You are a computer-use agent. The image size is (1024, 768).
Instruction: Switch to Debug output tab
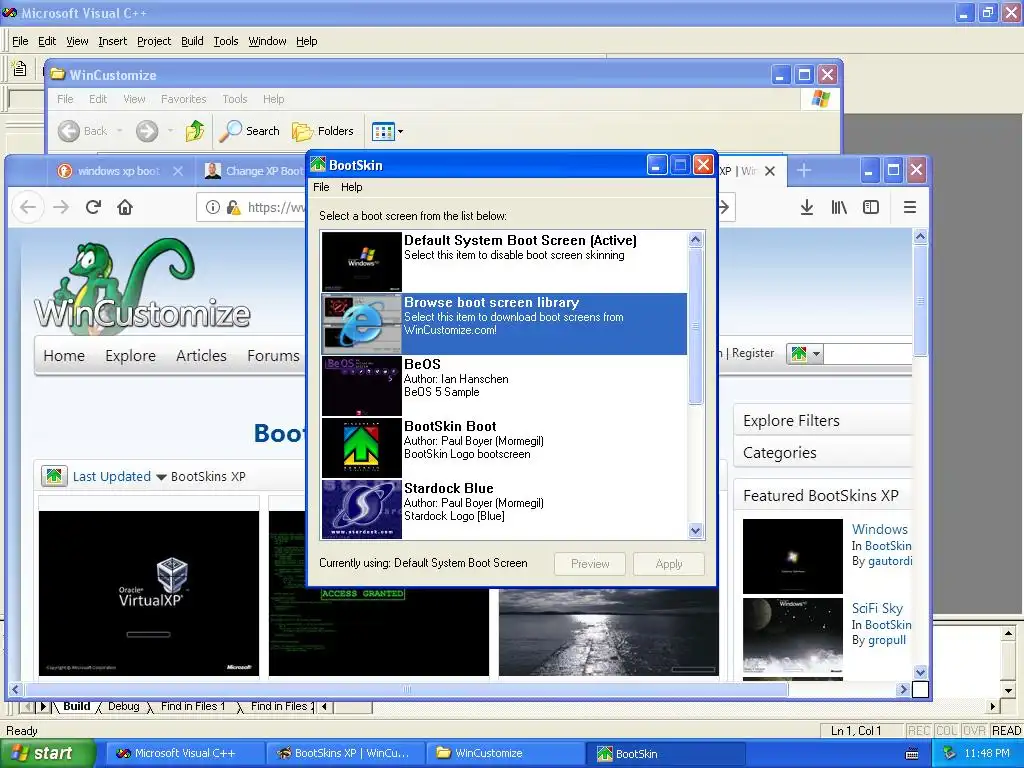click(123, 706)
